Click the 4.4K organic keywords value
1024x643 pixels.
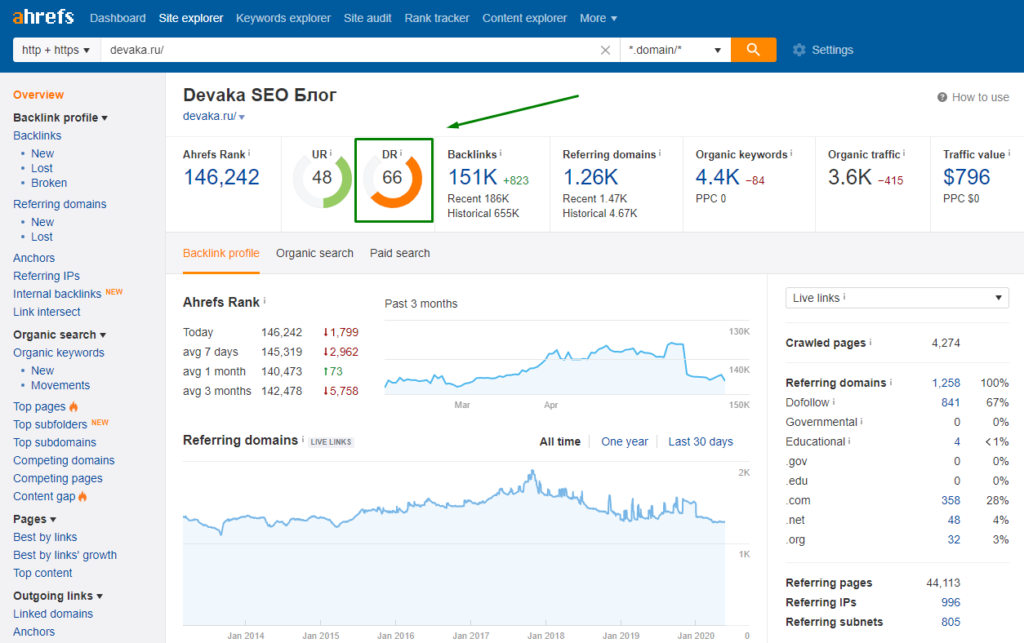718,177
